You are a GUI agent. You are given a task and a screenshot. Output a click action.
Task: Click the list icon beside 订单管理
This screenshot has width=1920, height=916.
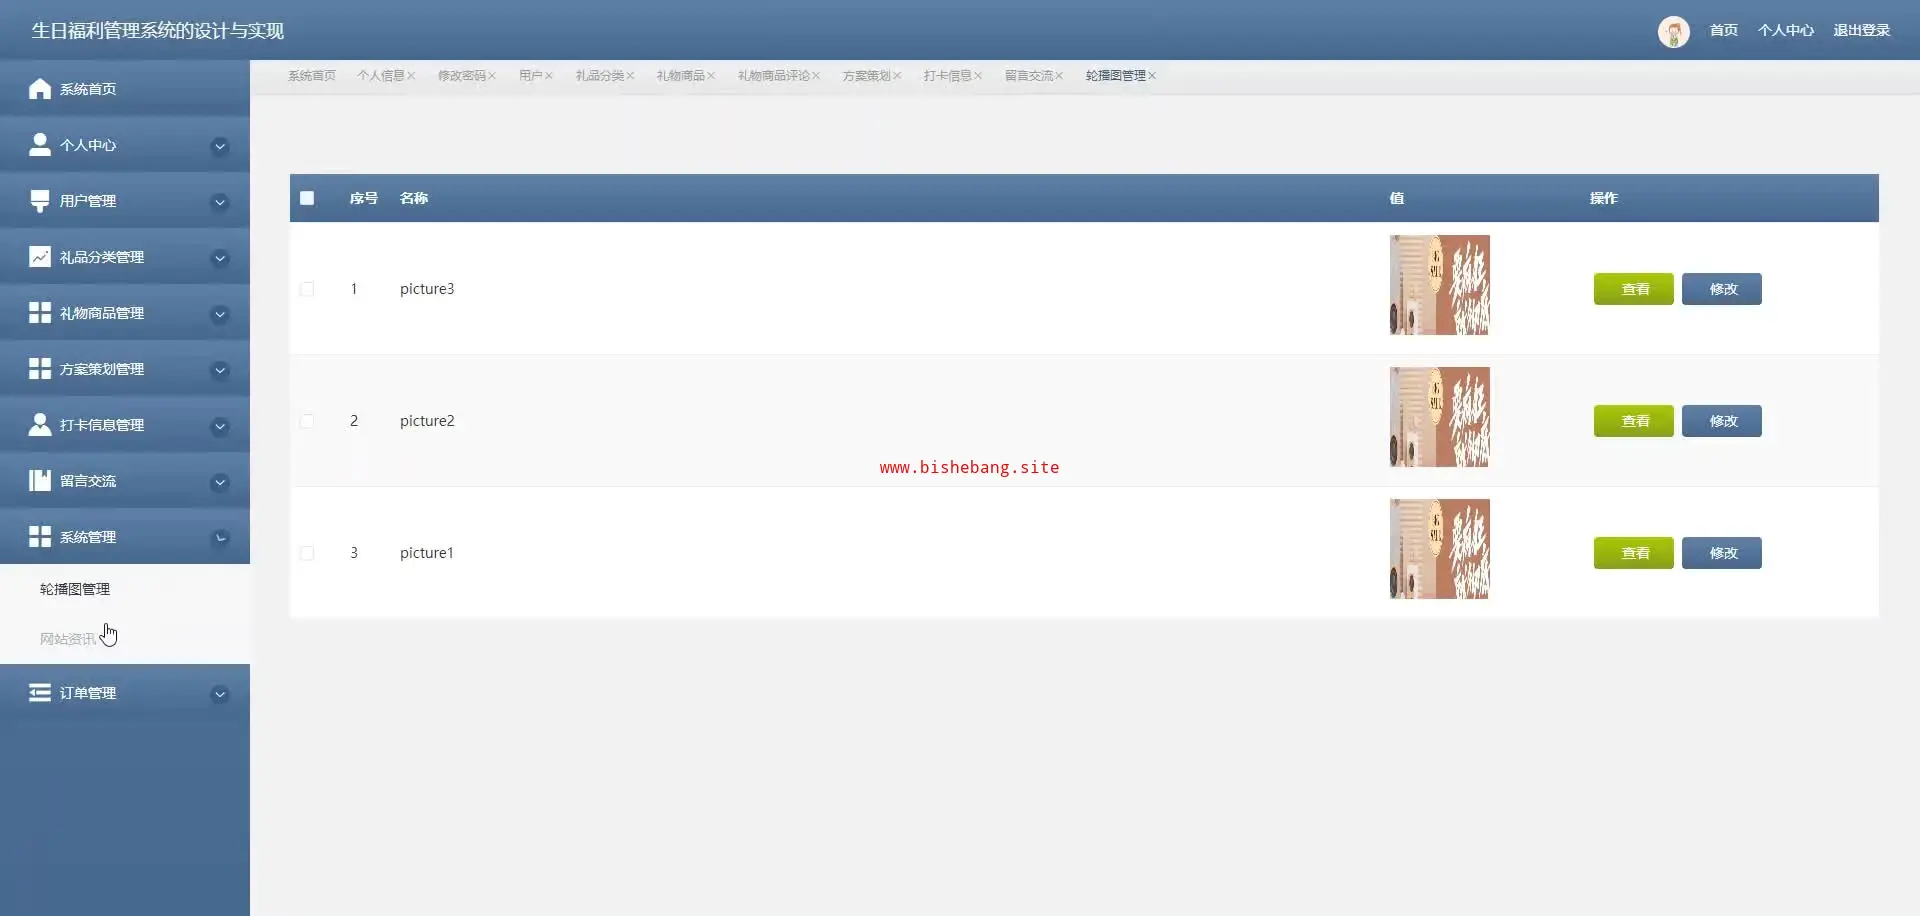(40, 693)
